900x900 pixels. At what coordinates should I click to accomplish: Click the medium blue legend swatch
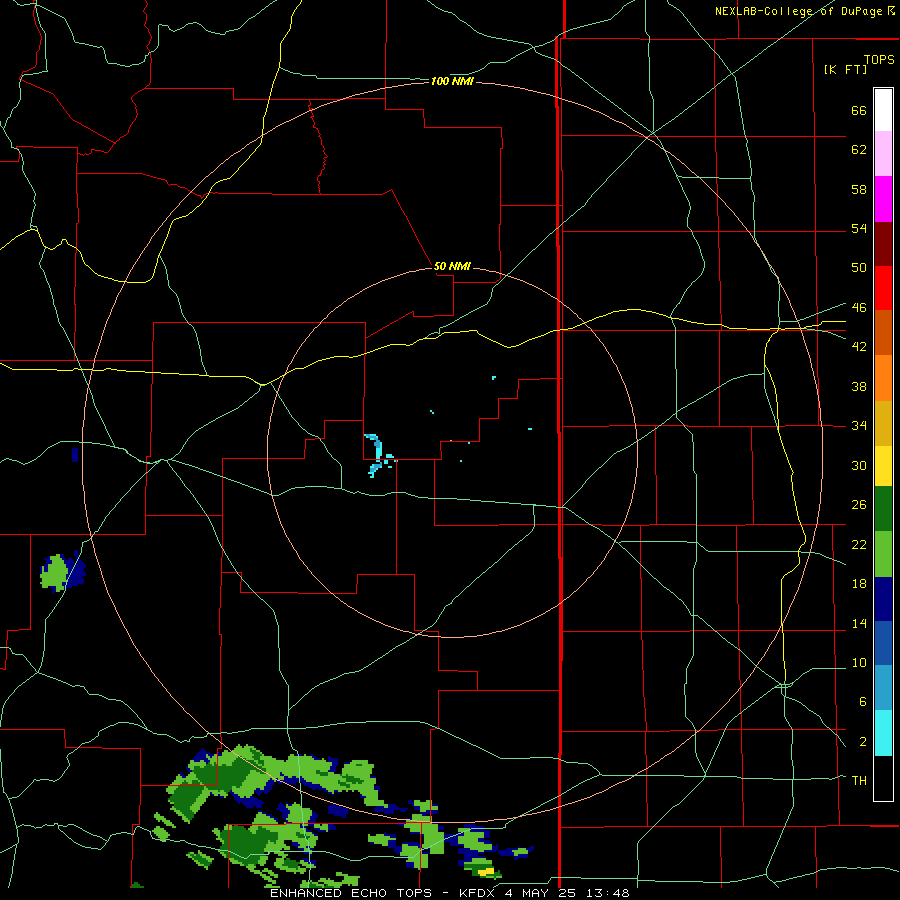[x=883, y=643]
